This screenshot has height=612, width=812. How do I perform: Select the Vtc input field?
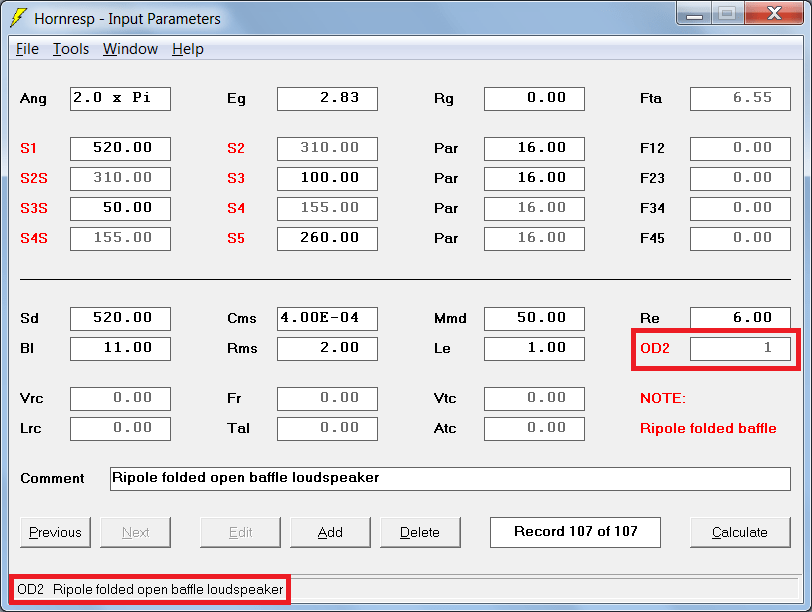pyautogui.click(x=534, y=399)
